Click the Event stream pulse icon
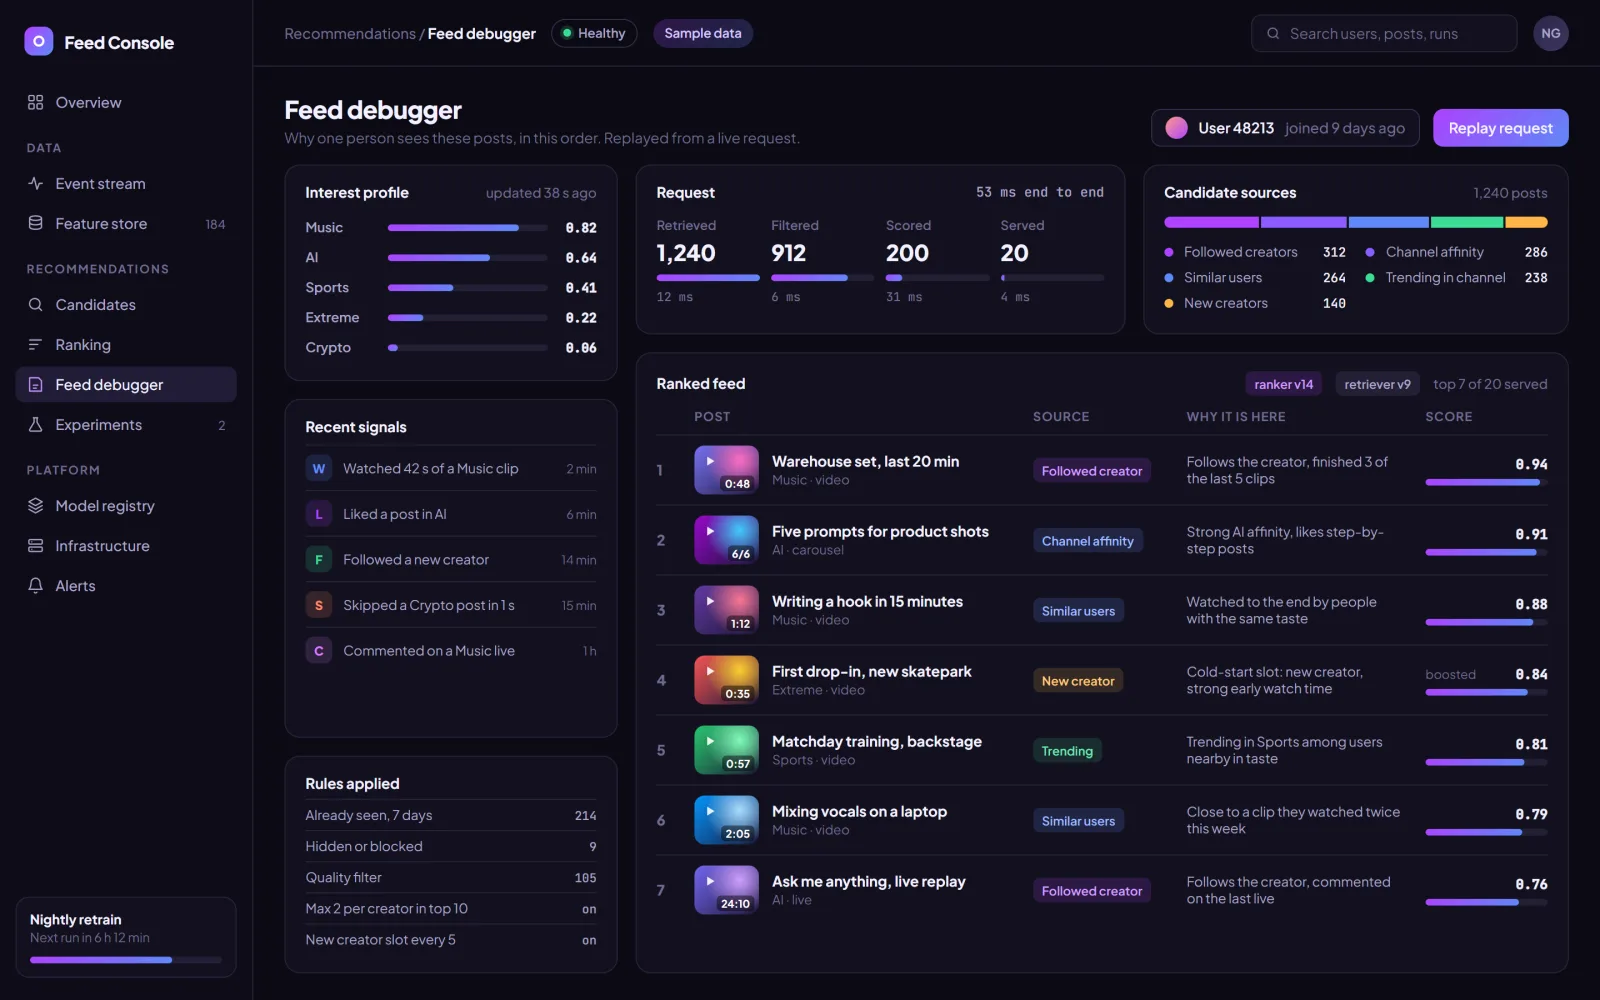Screen dimensions: 1600x1000 click(36, 183)
